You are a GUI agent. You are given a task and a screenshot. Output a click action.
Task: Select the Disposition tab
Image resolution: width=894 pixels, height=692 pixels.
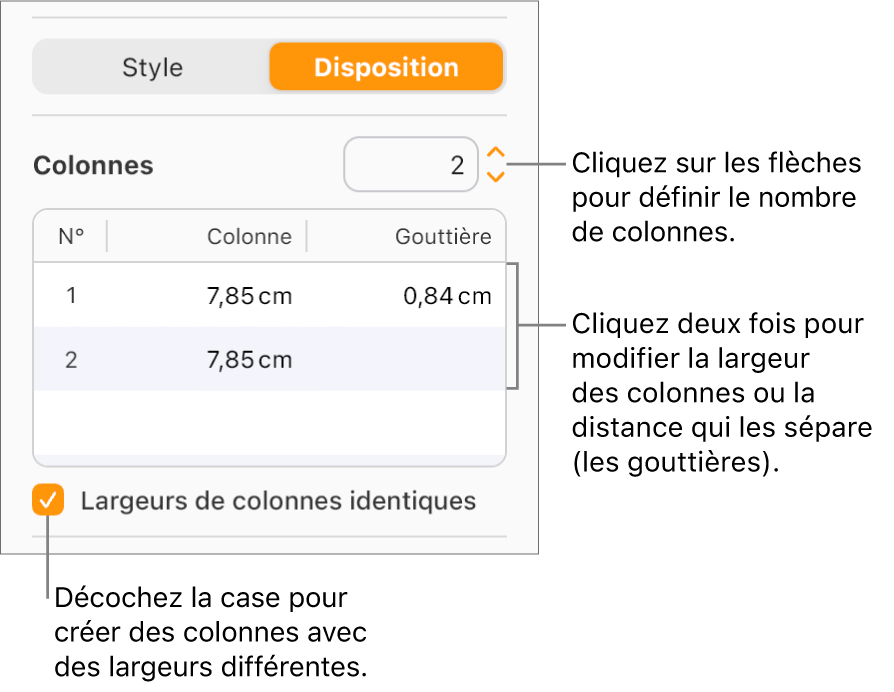(386, 67)
